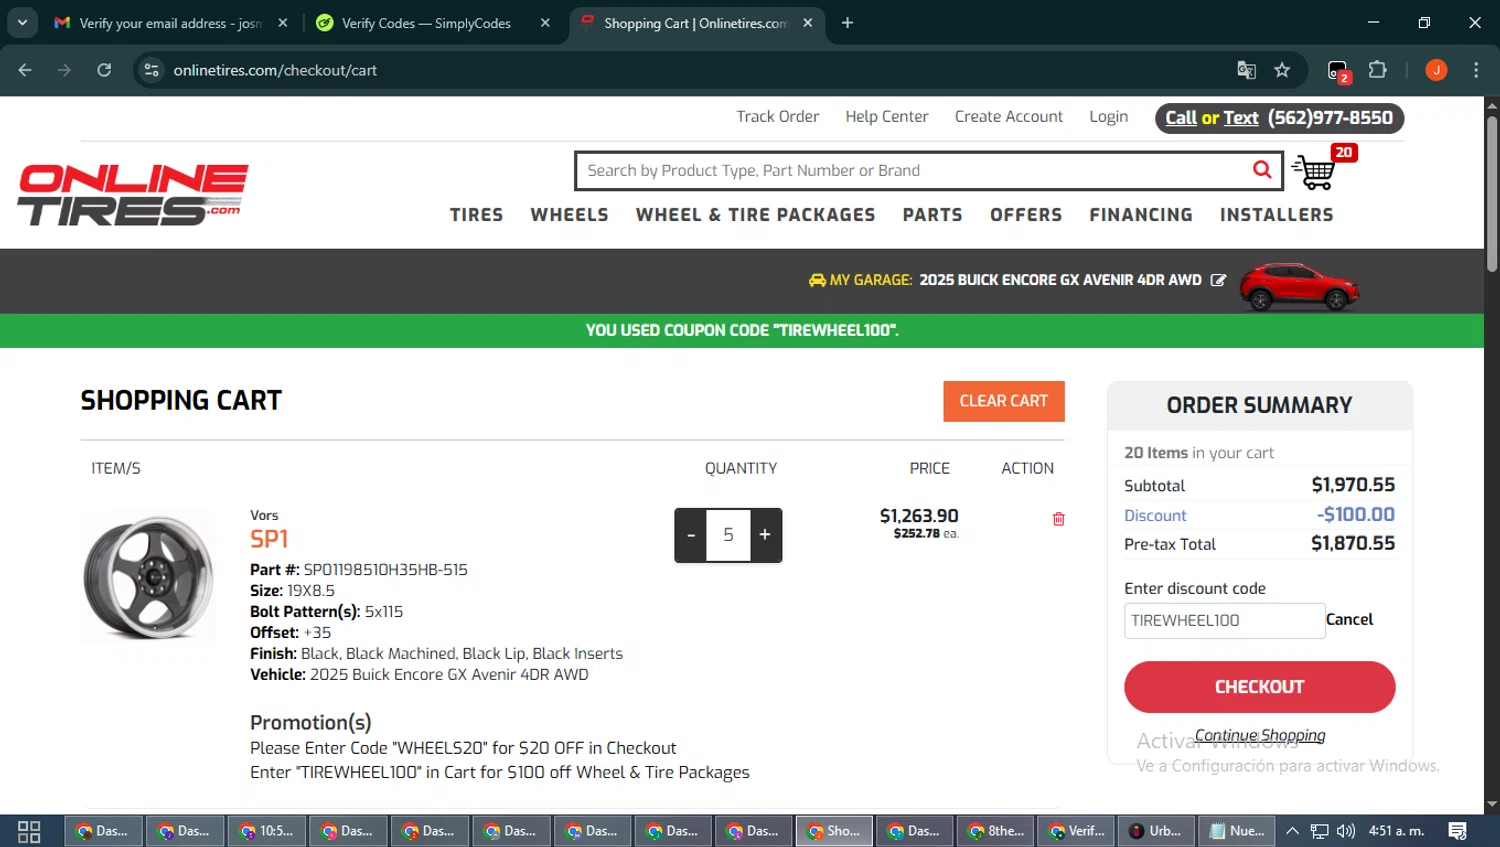The height and width of the screenshot is (847, 1500).
Task: Close the SimplyCodes tab
Action: [x=545, y=23]
